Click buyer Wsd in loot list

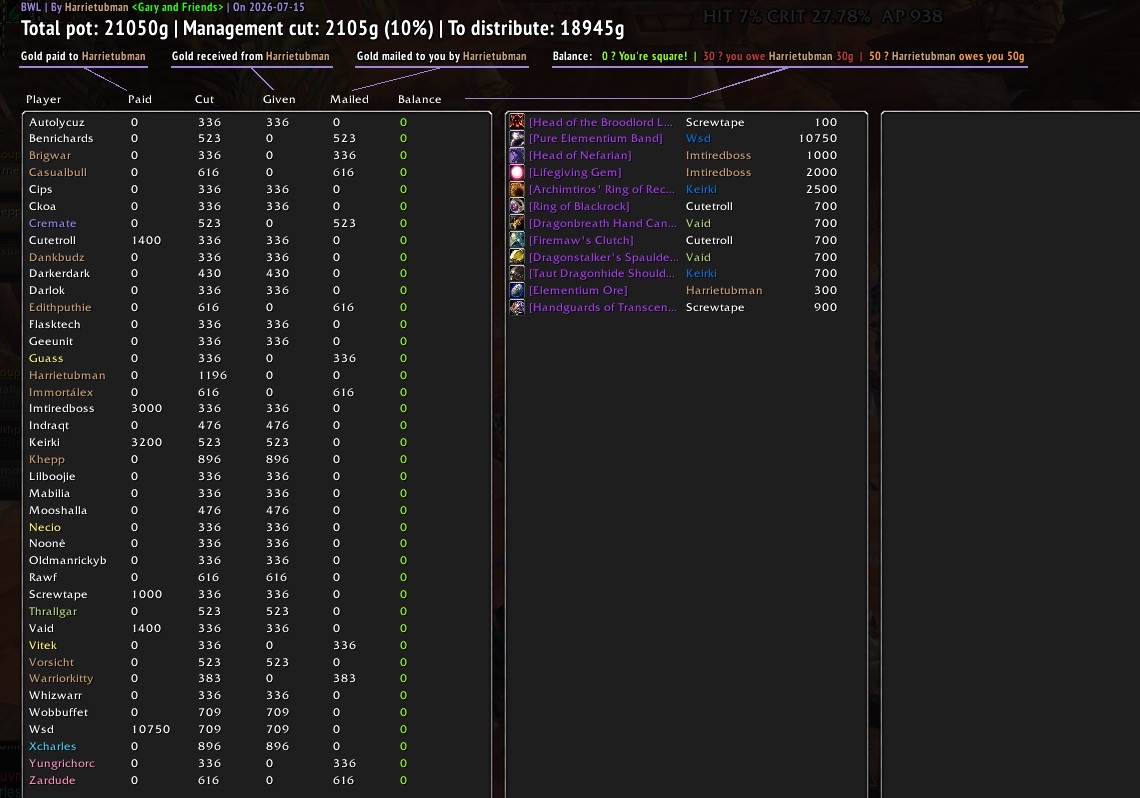coord(698,138)
